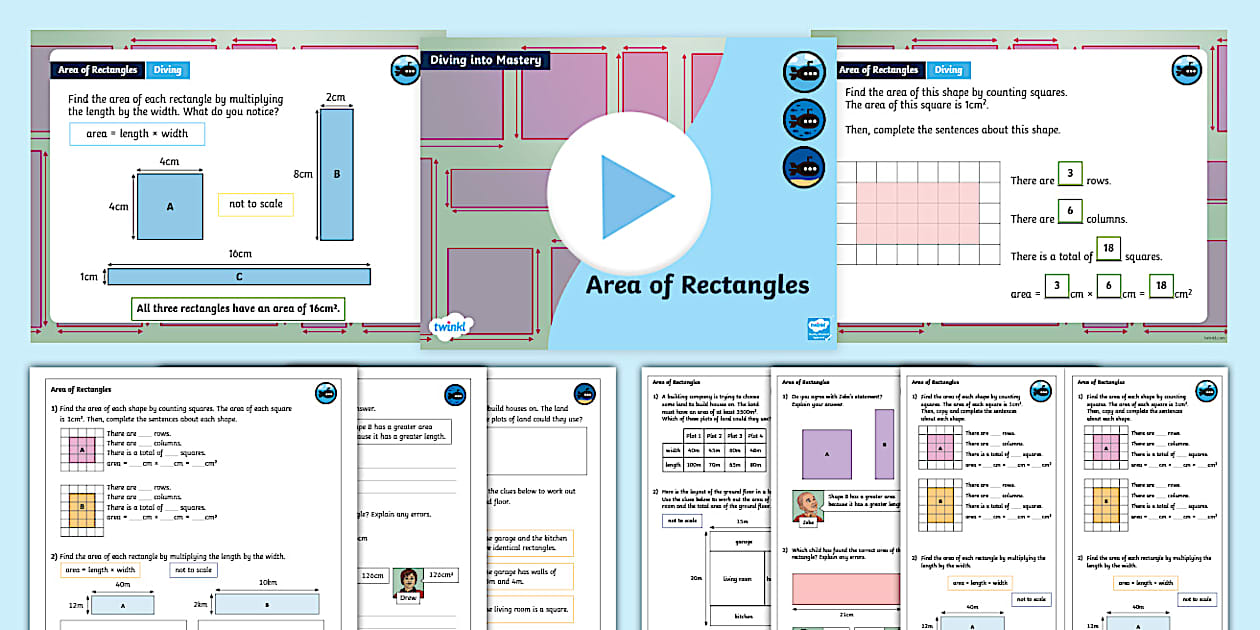Click the Diving into Mastery banner

tap(484, 60)
